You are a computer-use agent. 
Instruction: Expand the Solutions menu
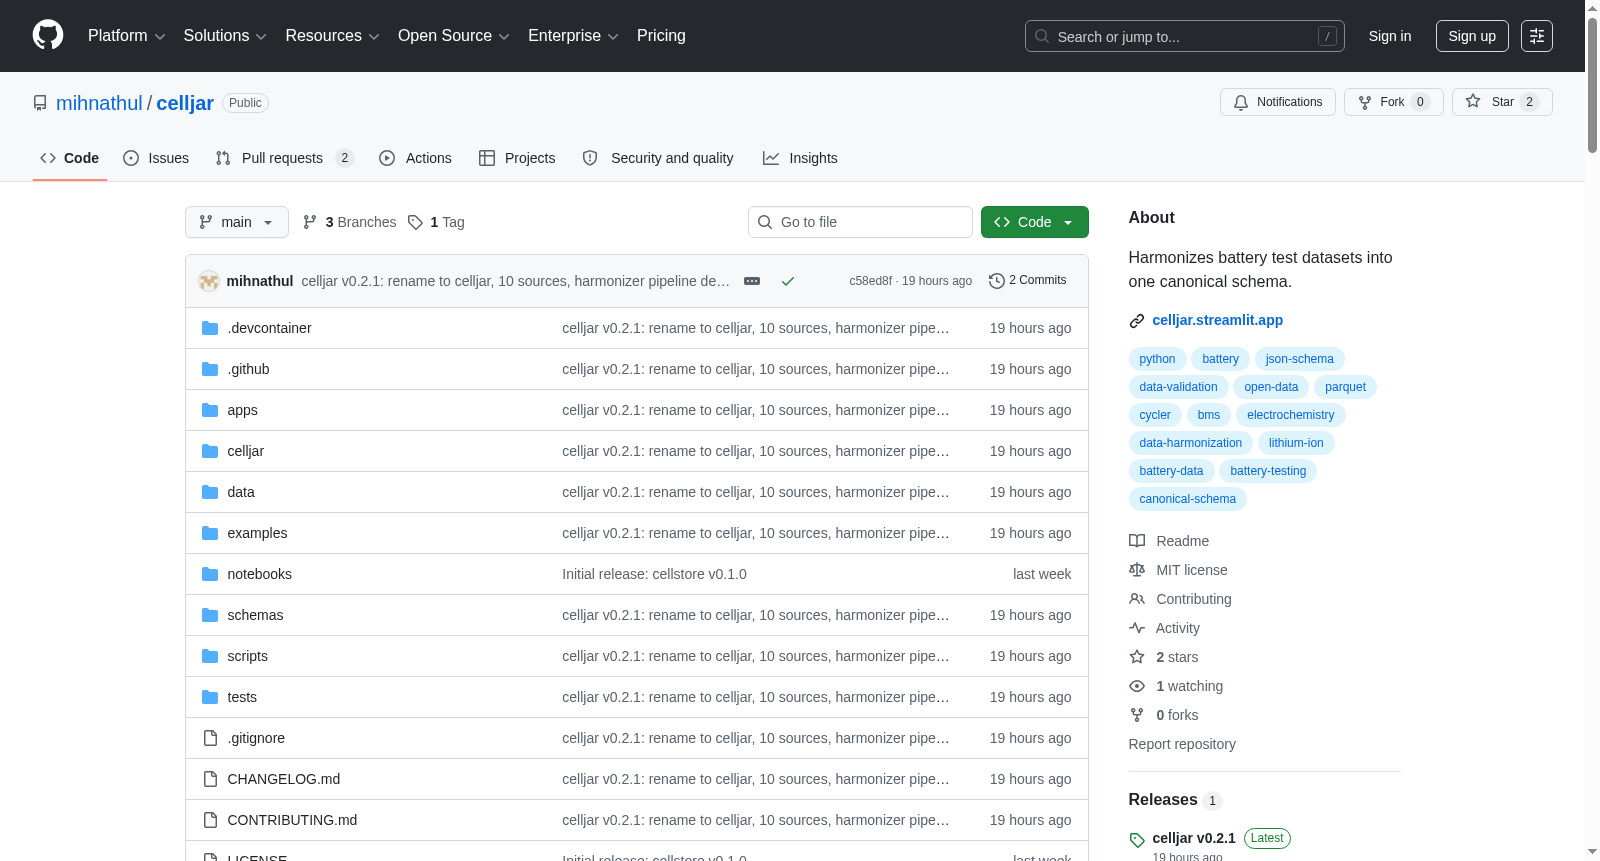(x=225, y=36)
